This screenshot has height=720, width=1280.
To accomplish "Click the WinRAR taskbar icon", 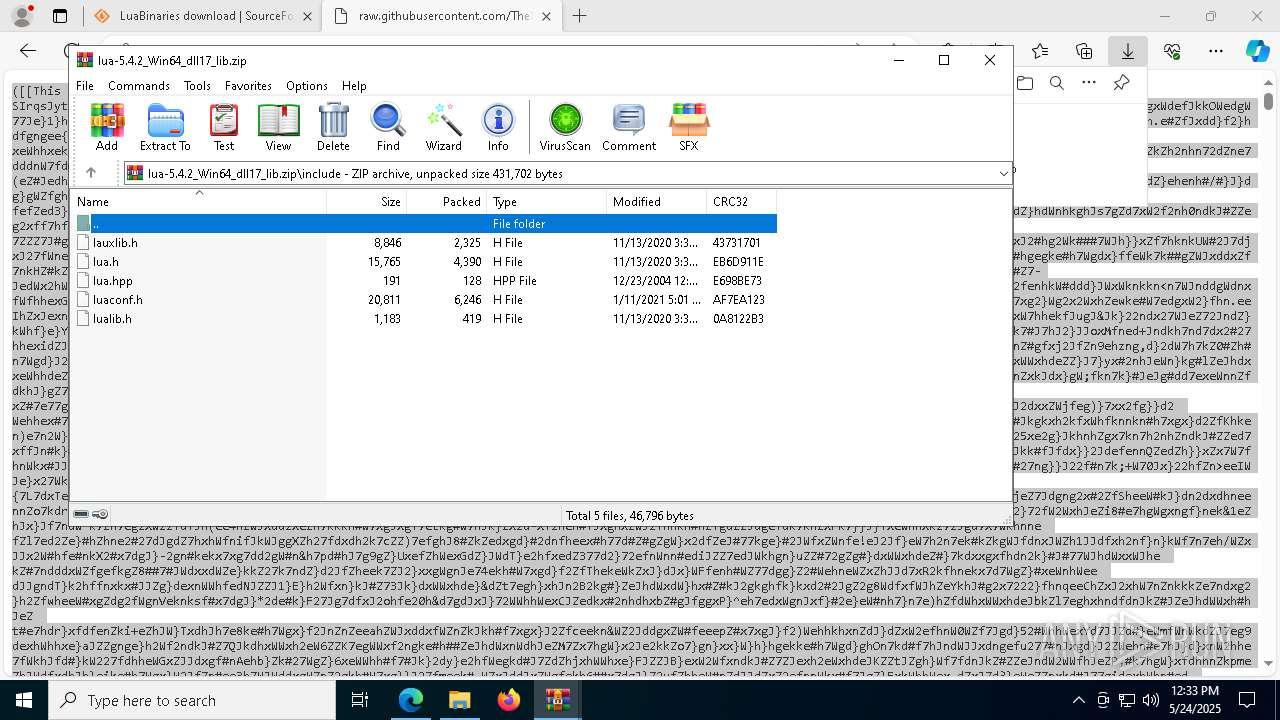I will click(x=557, y=700).
